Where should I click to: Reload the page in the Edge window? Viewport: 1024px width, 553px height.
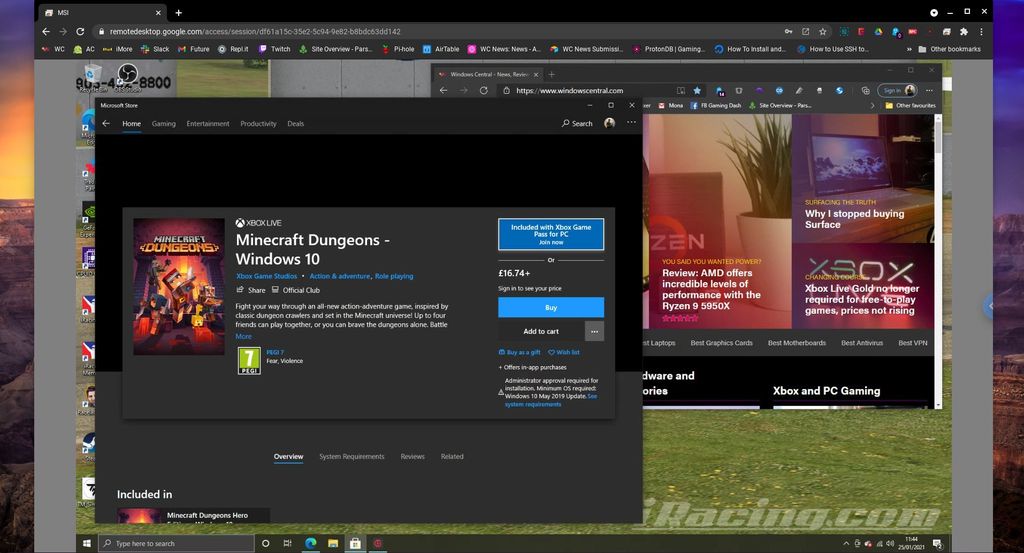(483, 90)
